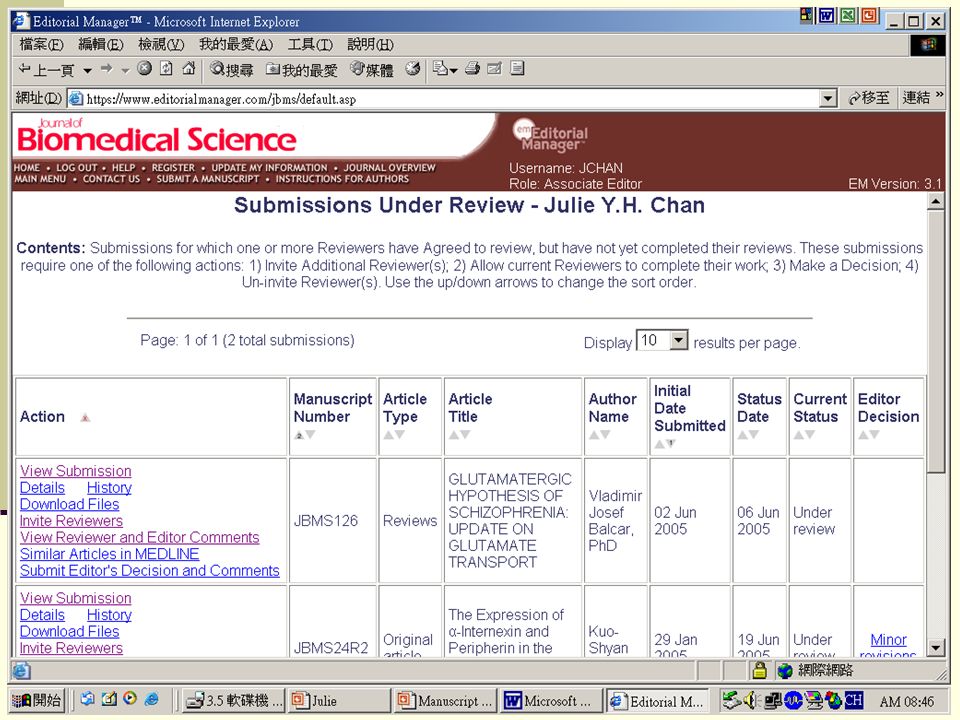The width and height of the screenshot is (960, 720).
Task: Sort Manuscript Number column descending arrow
Action: tap(310, 435)
